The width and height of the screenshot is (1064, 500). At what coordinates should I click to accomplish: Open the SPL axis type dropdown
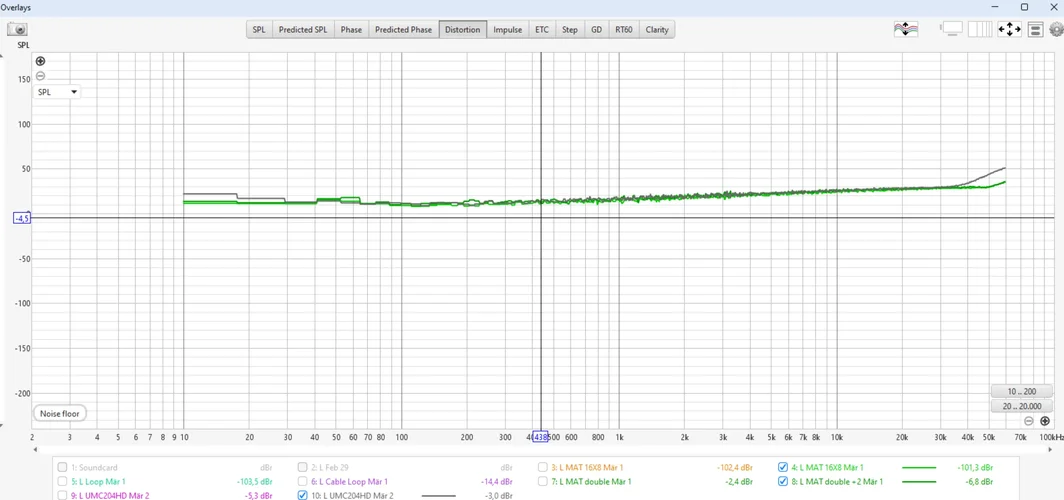tap(57, 92)
